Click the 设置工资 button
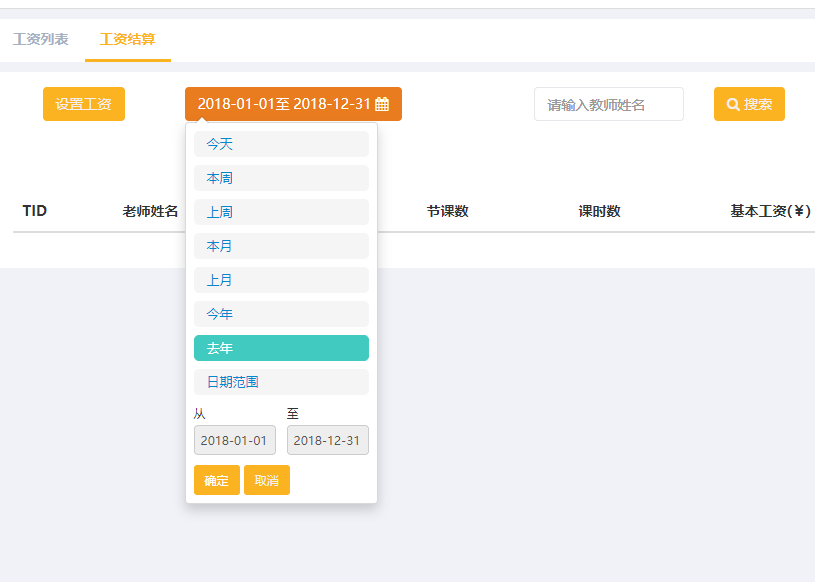 click(x=84, y=104)
